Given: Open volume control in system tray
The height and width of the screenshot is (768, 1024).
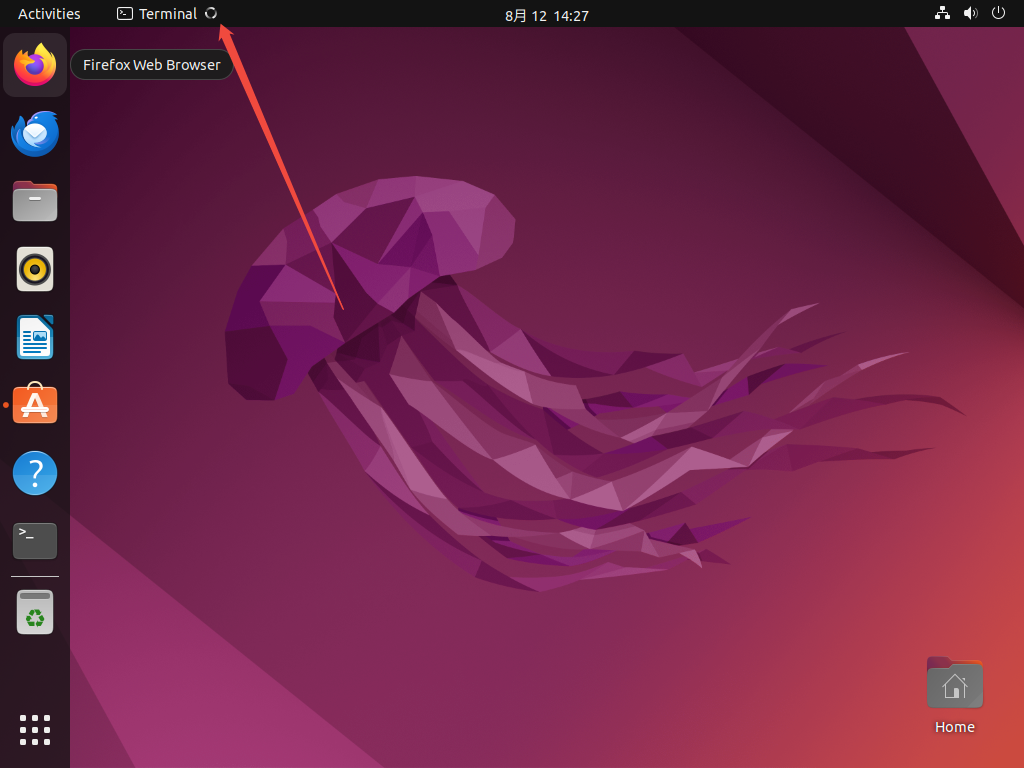Looking at the screenshot, I should pyautogui.click(x=970, y=14).
